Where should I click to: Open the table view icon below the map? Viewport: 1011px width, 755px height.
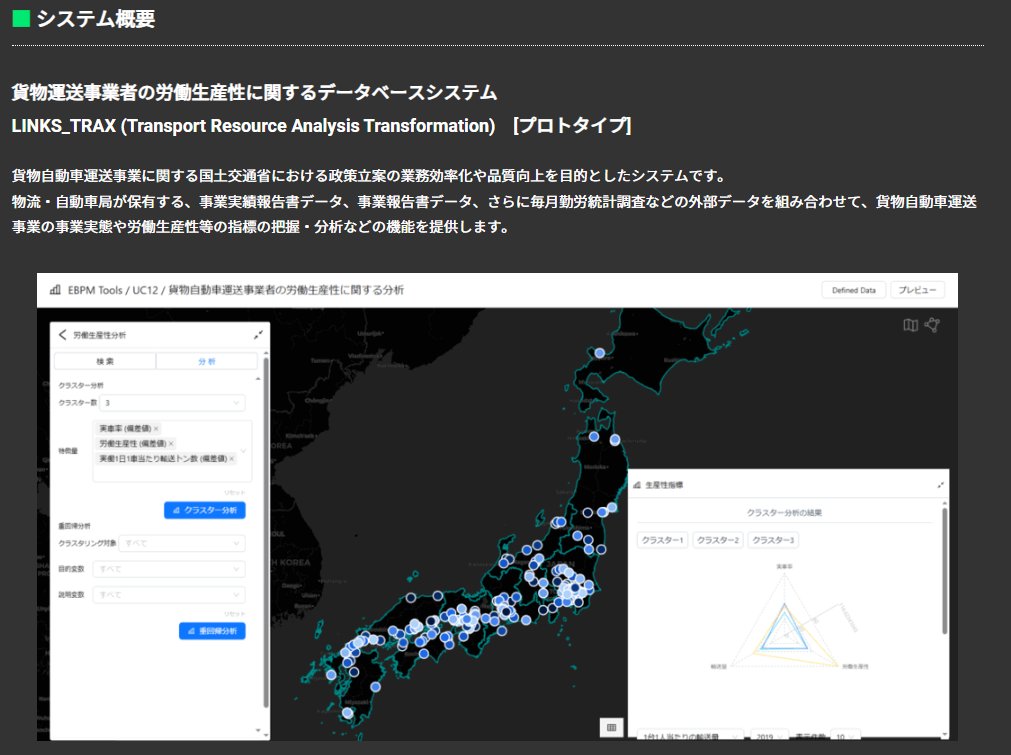pyautogui.click(x=611, y=727)
